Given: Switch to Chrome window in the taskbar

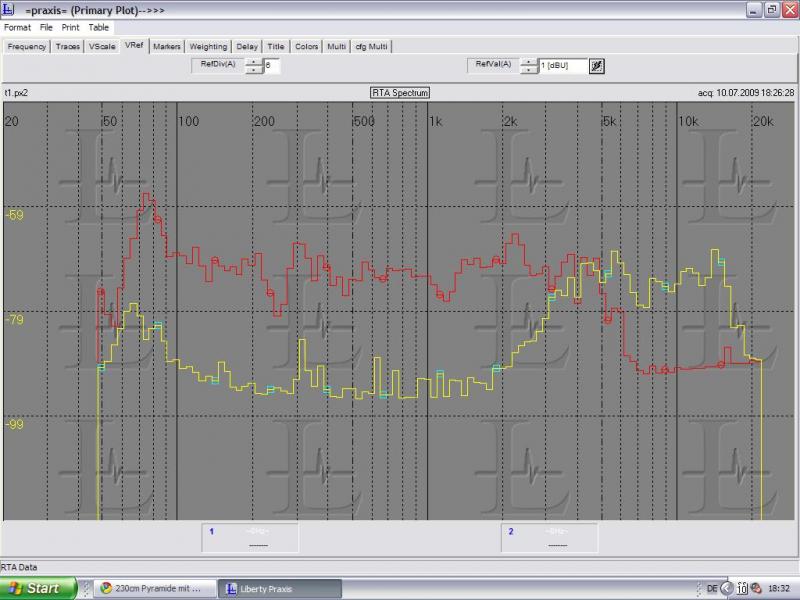Looking at the screenshot, I should (153, 588).
